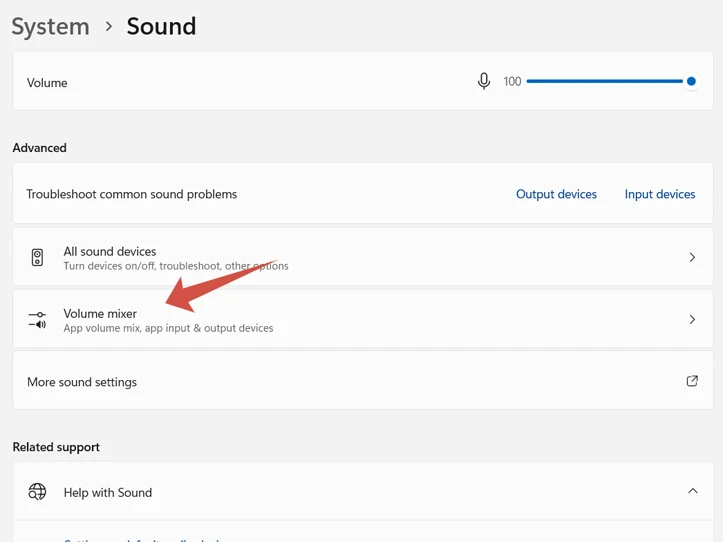Viewport: 723px width, 542px height.
Task: Click the Volume mixer title text
Action: 100,313
